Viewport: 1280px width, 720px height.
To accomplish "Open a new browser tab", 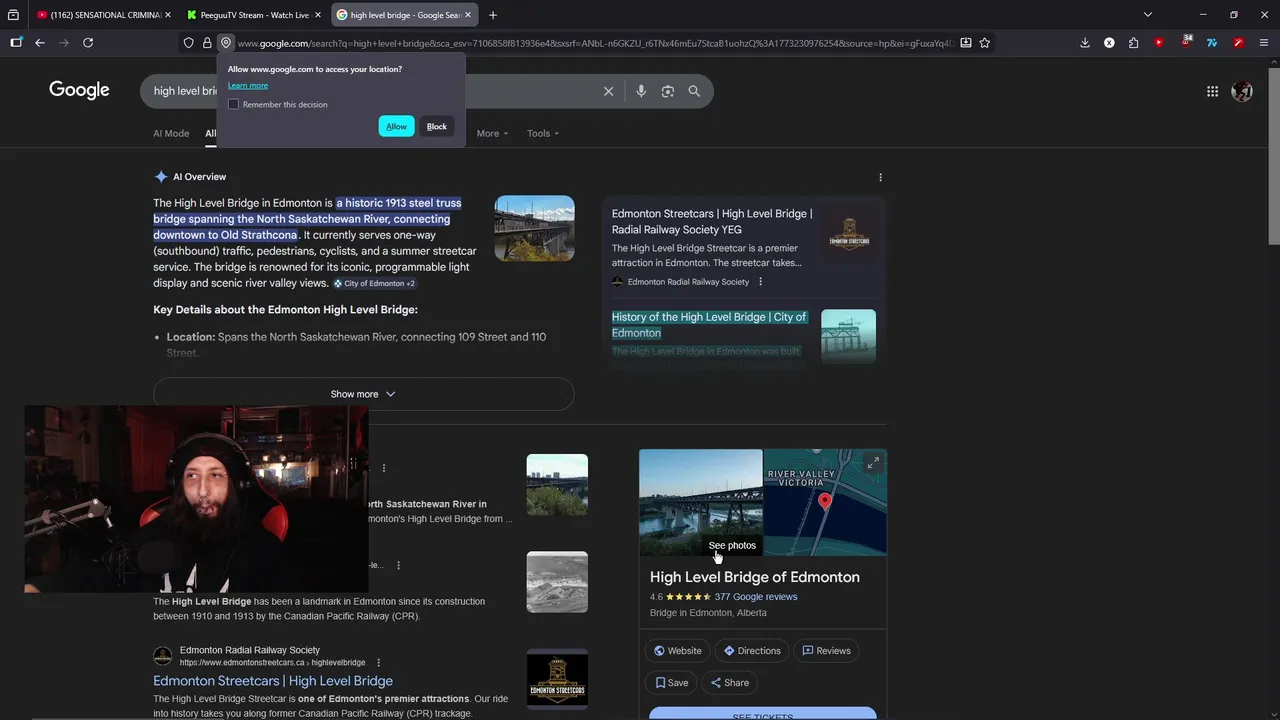I will click(x=493, y=15).
